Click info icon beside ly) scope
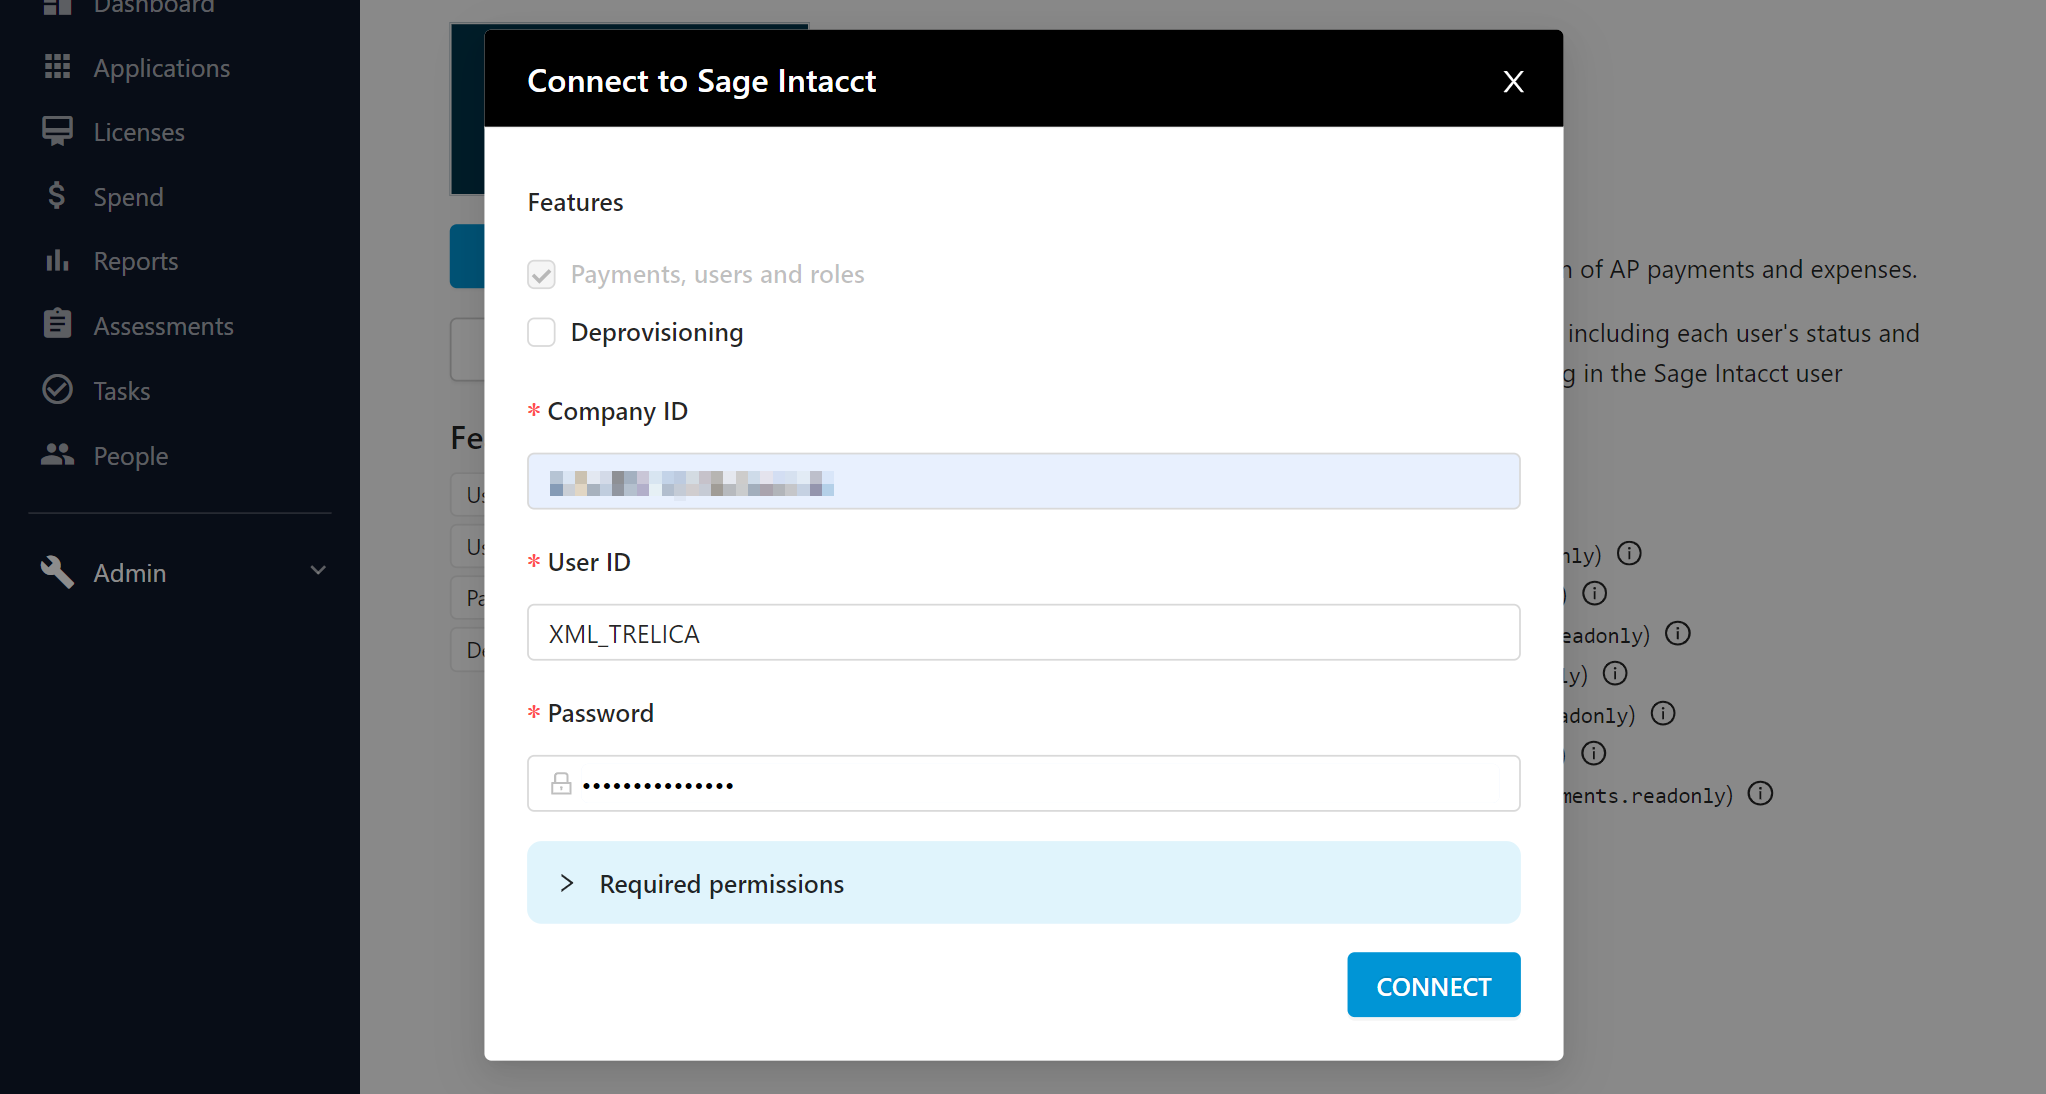Viewport: 2046px width, 1094px height. click(x=1615, y=674)
